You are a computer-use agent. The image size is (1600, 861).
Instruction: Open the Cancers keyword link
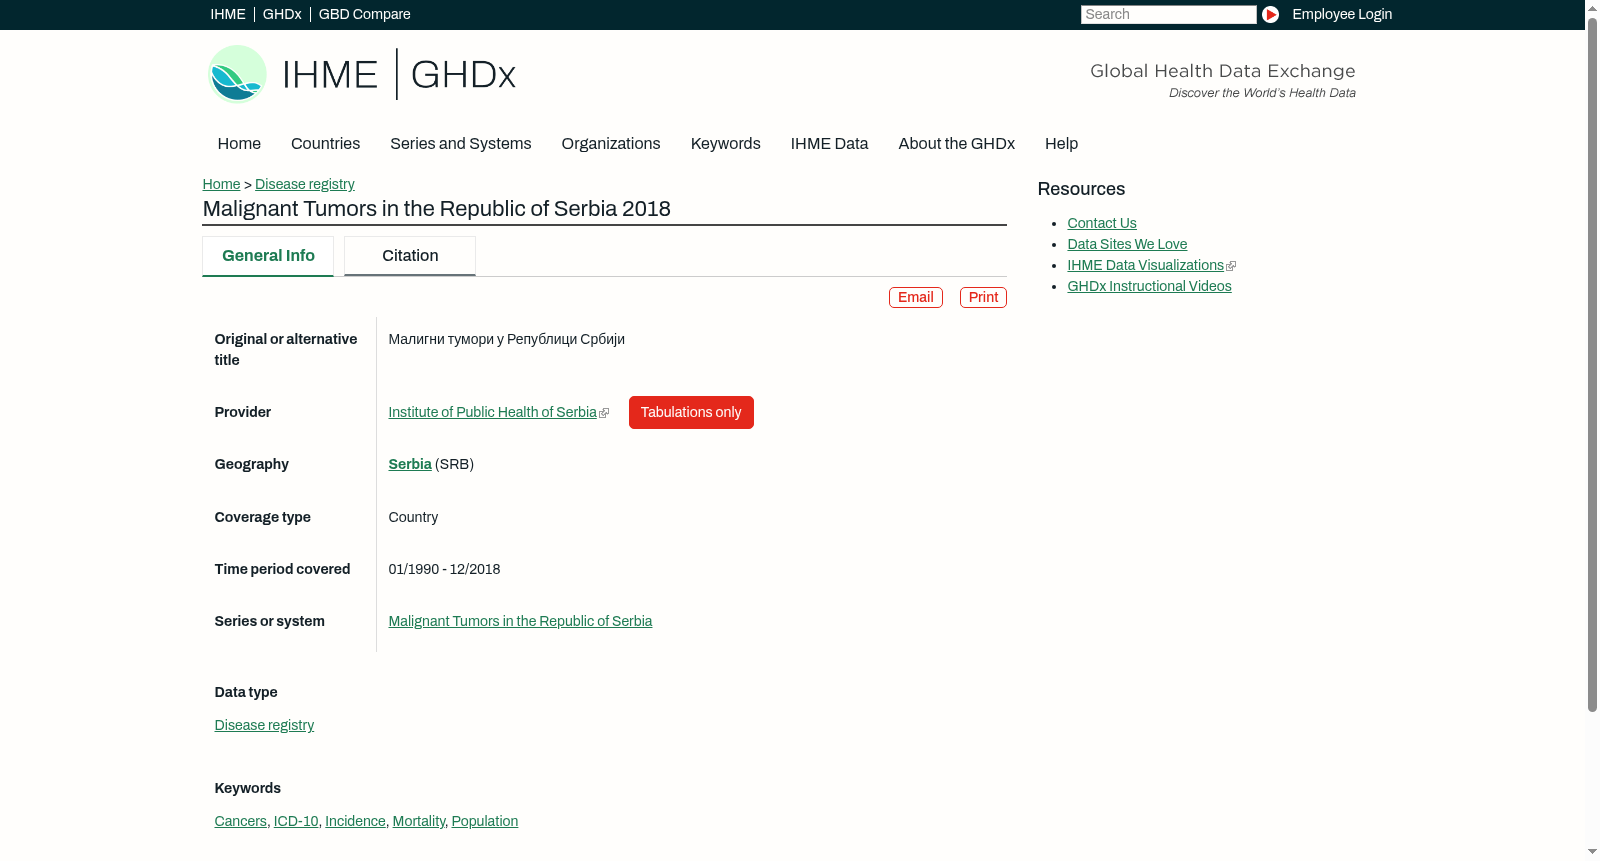click(240, 821)
